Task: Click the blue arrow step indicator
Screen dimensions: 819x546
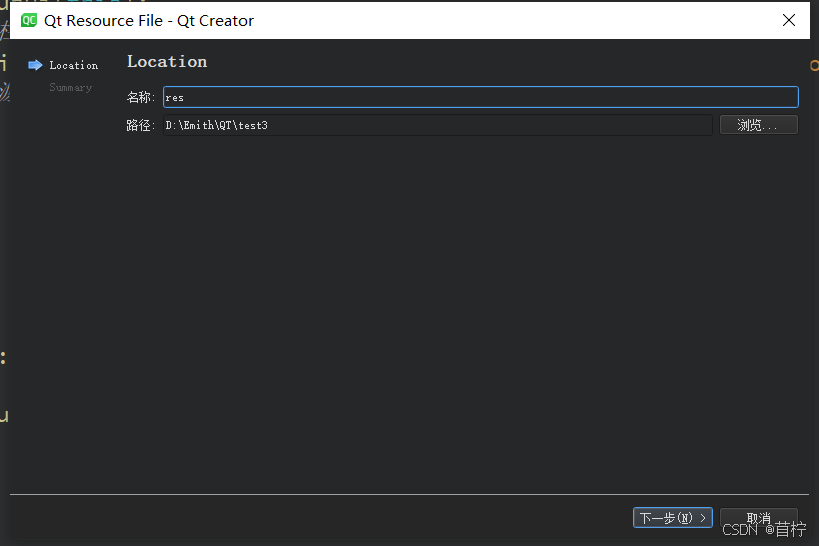Action: [x=35, y=65]
